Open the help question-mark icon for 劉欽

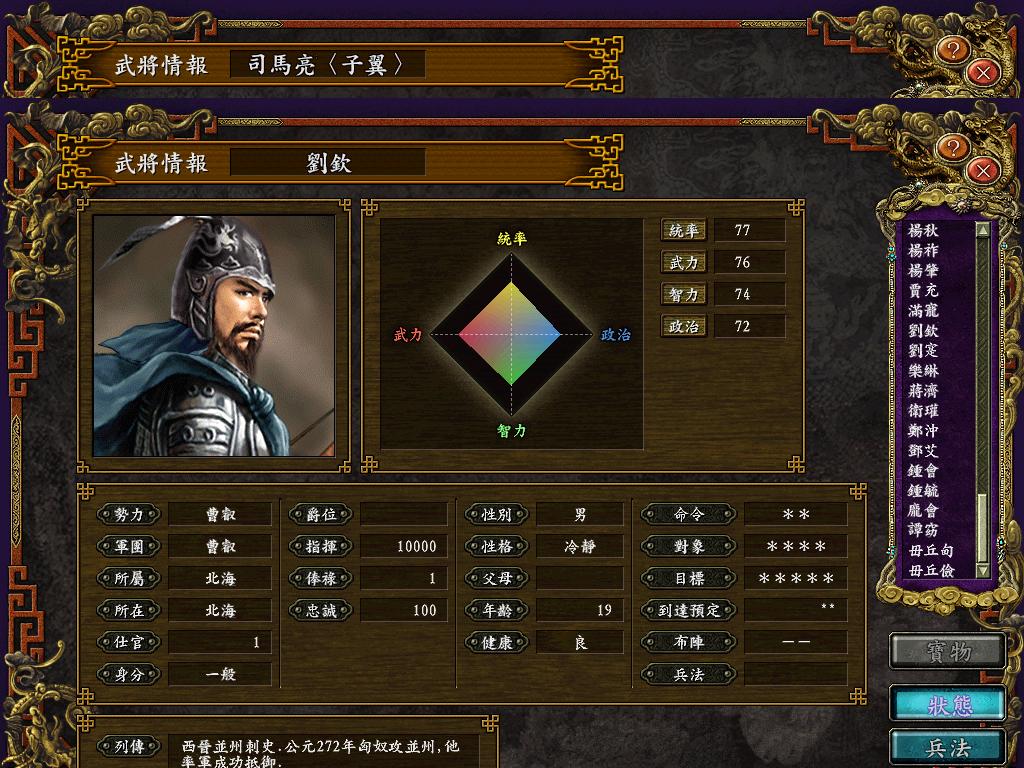952,147
